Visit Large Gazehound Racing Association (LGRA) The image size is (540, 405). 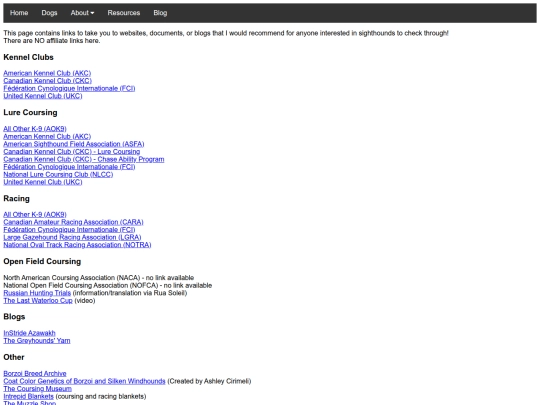72,237
